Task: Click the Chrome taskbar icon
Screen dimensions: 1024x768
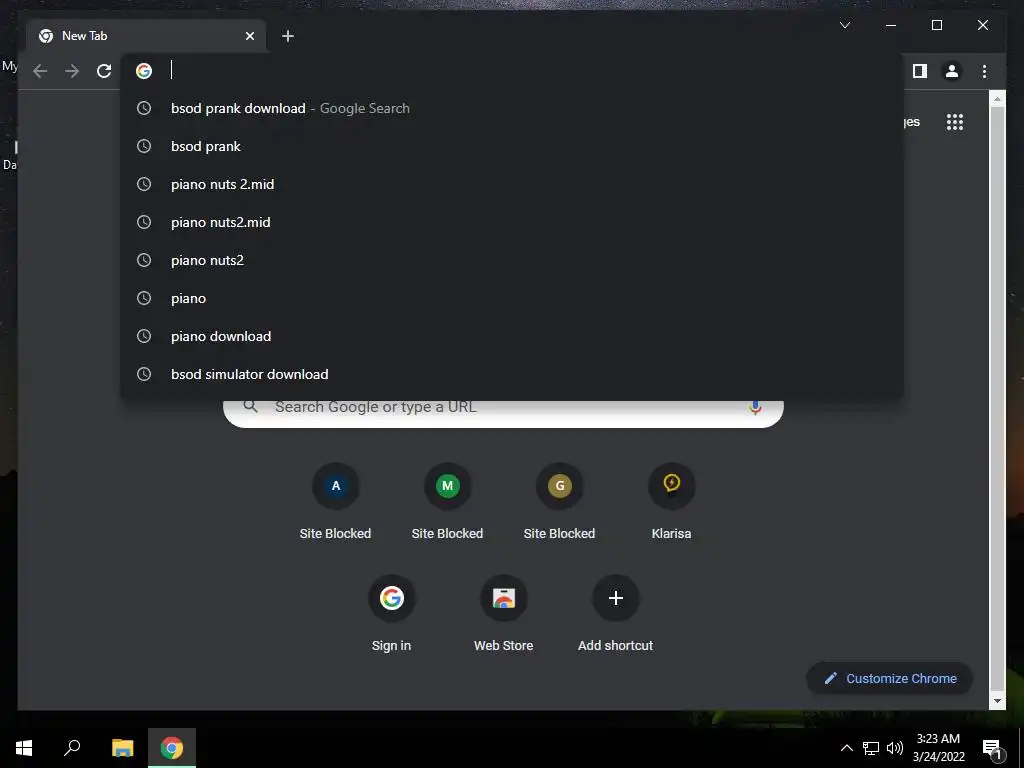Action: coord(172,748)
